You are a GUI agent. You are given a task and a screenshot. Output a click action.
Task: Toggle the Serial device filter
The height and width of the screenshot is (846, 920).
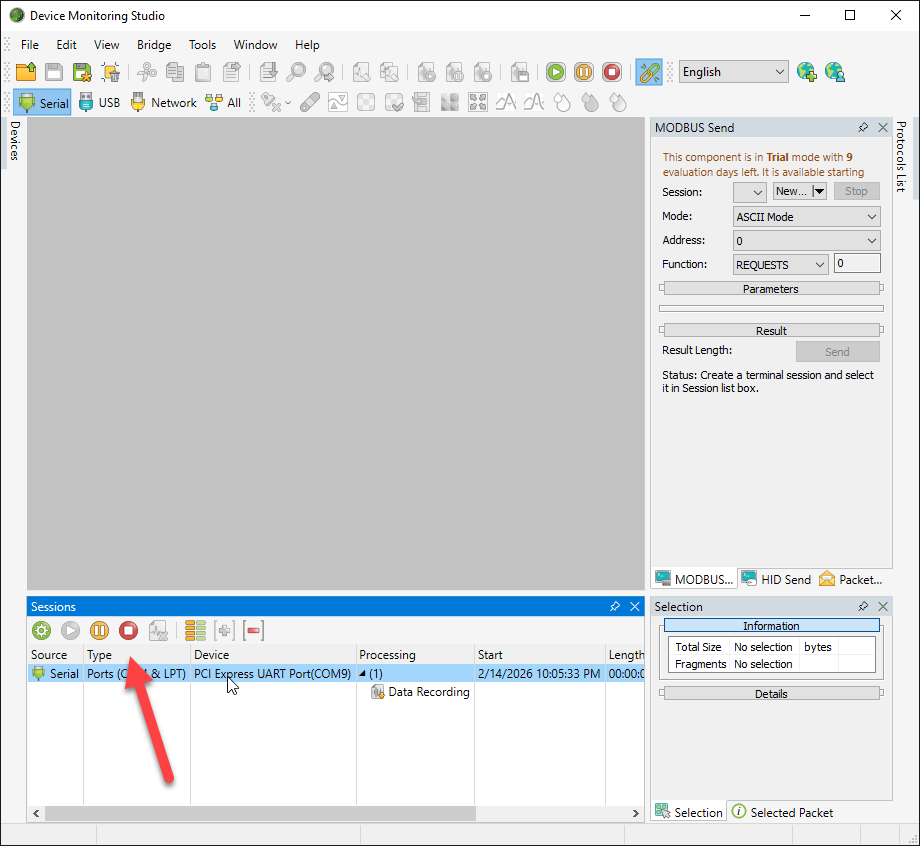point(43,102)
